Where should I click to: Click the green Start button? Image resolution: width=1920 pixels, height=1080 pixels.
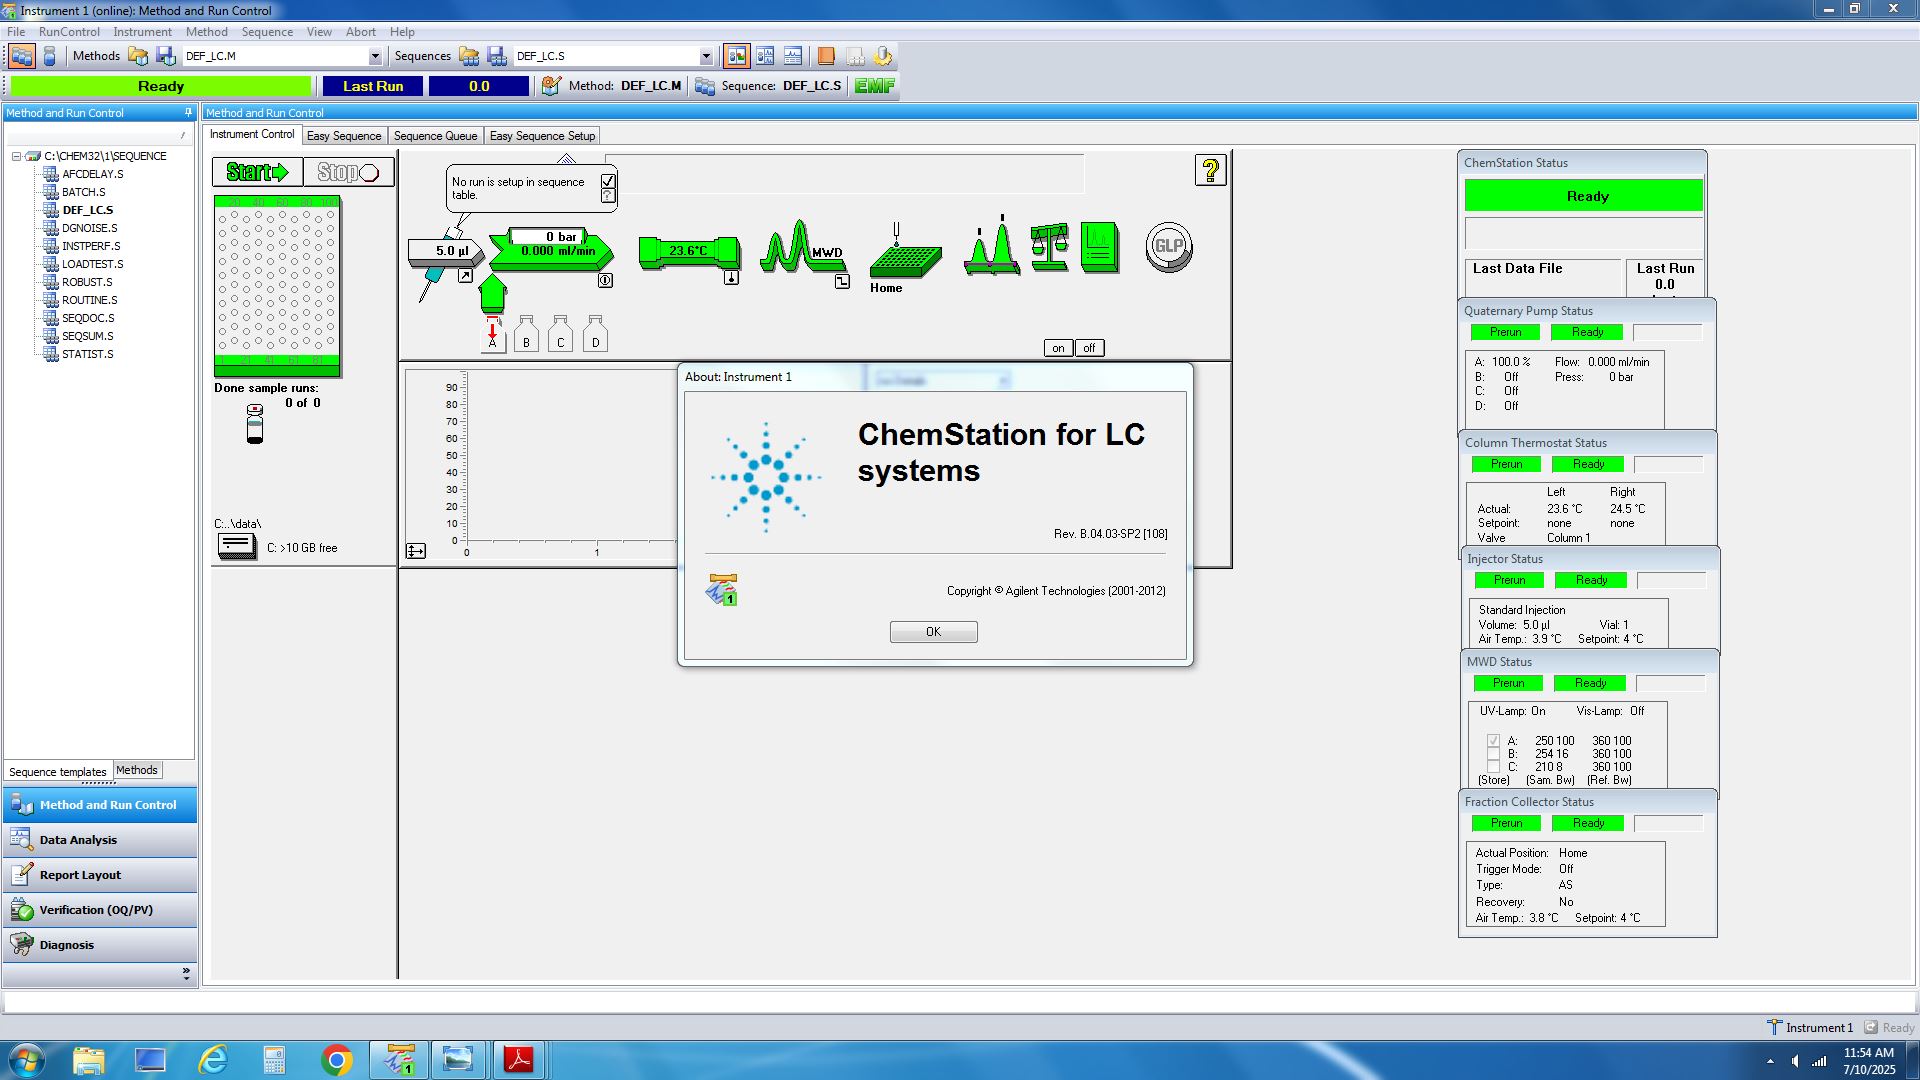pyautogui.click(x=257, y=172)
